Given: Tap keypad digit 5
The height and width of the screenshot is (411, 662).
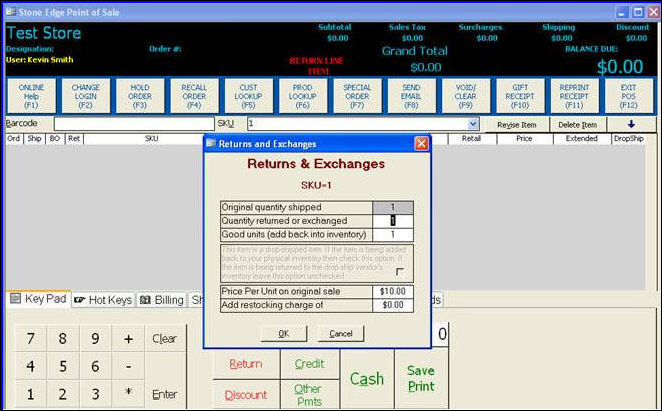Looking at the screenshot, I should coord(62,366).
